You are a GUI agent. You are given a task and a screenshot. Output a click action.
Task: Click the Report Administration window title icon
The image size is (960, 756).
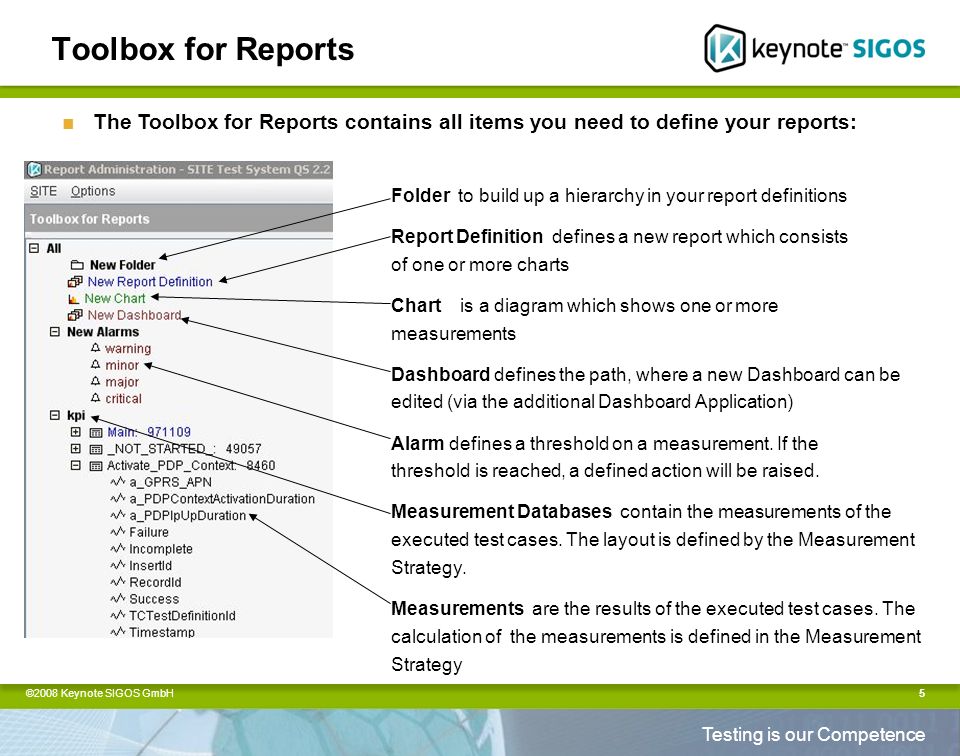pos(35,170)
